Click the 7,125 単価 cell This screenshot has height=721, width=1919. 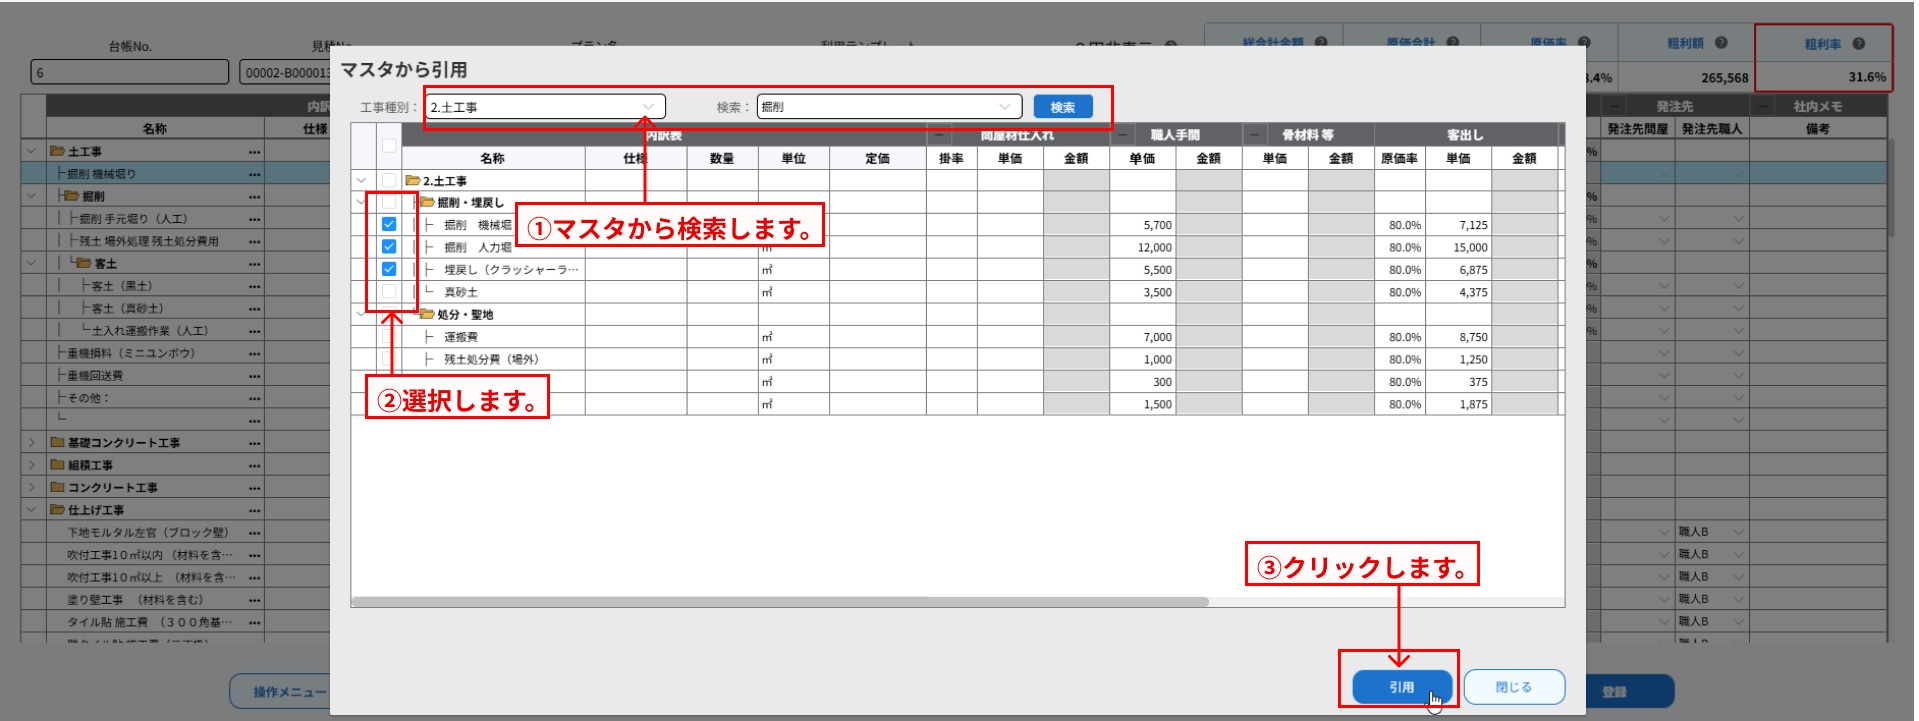(1458, 225)
